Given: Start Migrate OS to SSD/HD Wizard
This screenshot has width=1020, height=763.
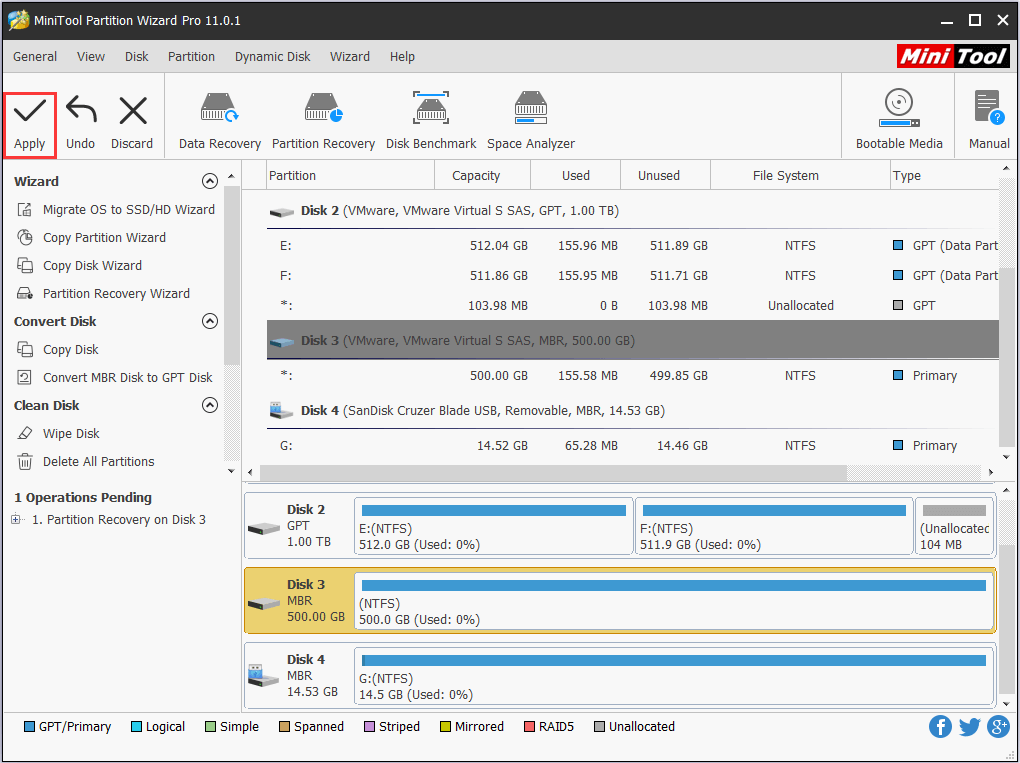Looking at the screenshot, I should pyautogui.click(x=129, y=209).
